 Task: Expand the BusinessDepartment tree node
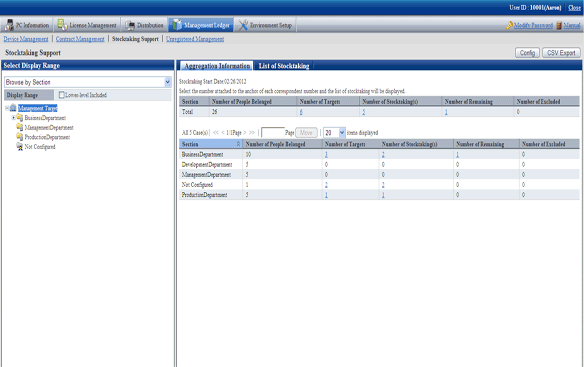(13, 118)
